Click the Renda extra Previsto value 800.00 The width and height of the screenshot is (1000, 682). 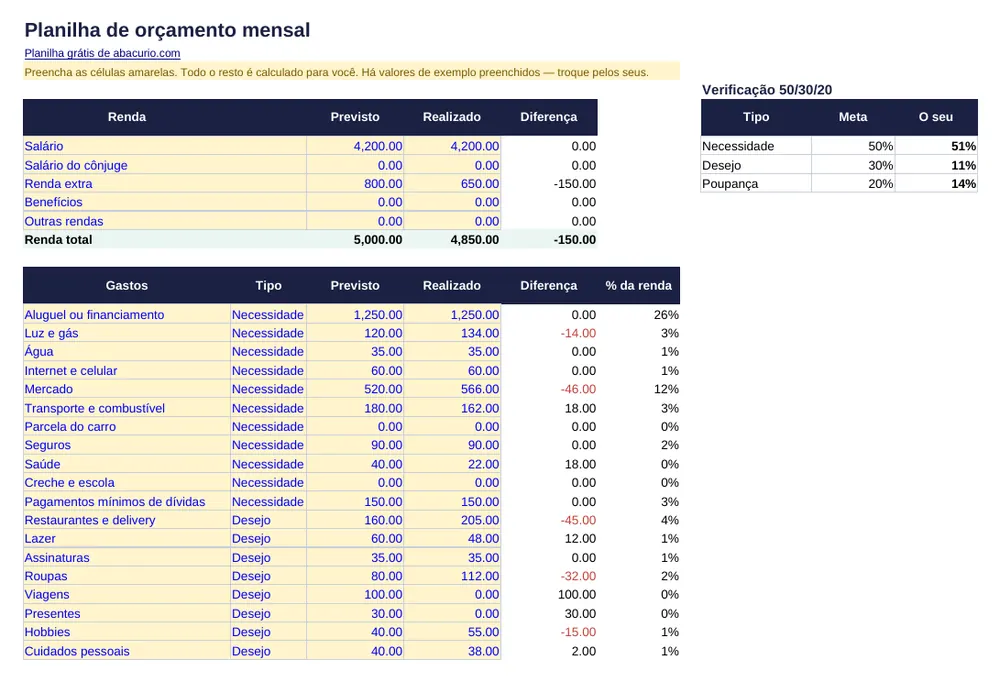(x=383, y=184)
